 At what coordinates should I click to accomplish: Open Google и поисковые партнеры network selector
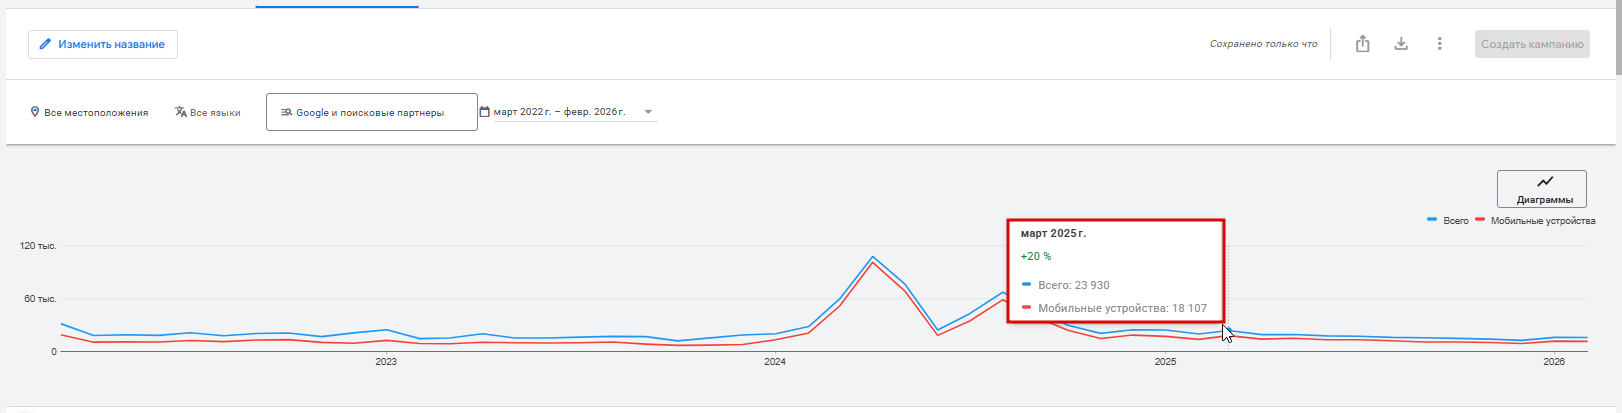pyautogui.click(x=371, y=112)
